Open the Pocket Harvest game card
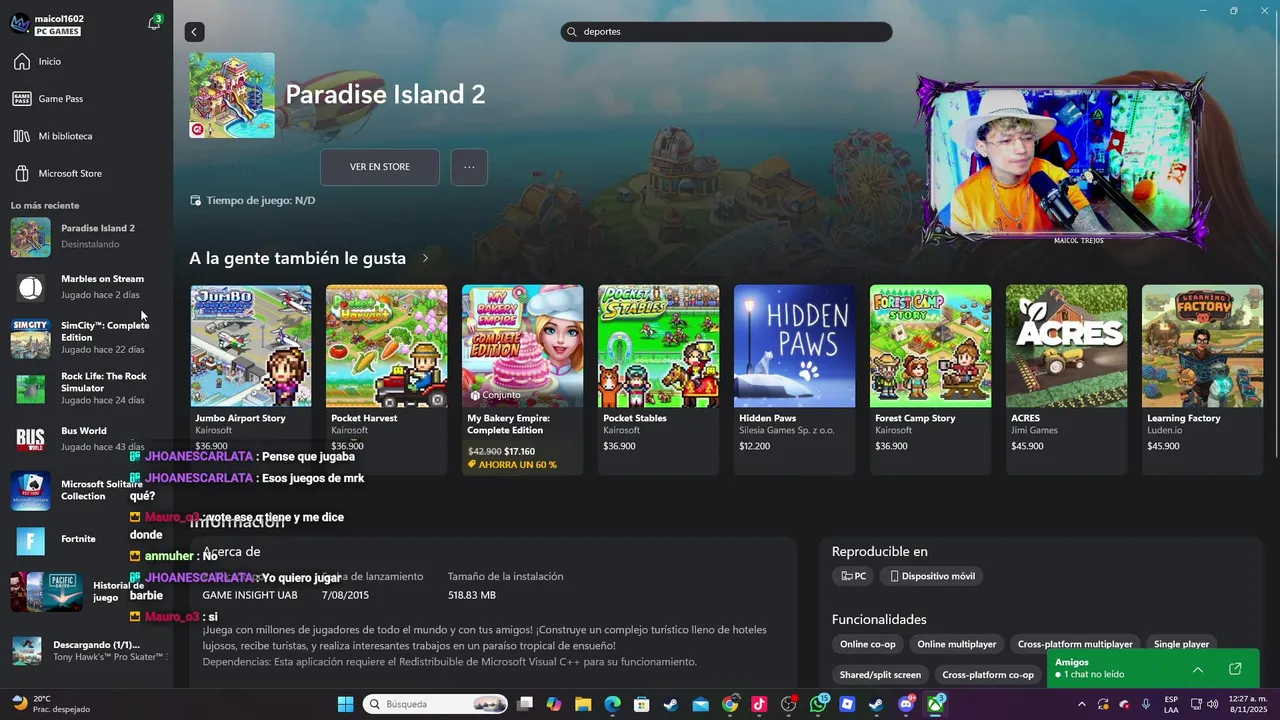This screenshot has height=720, width=1280. 387,379
